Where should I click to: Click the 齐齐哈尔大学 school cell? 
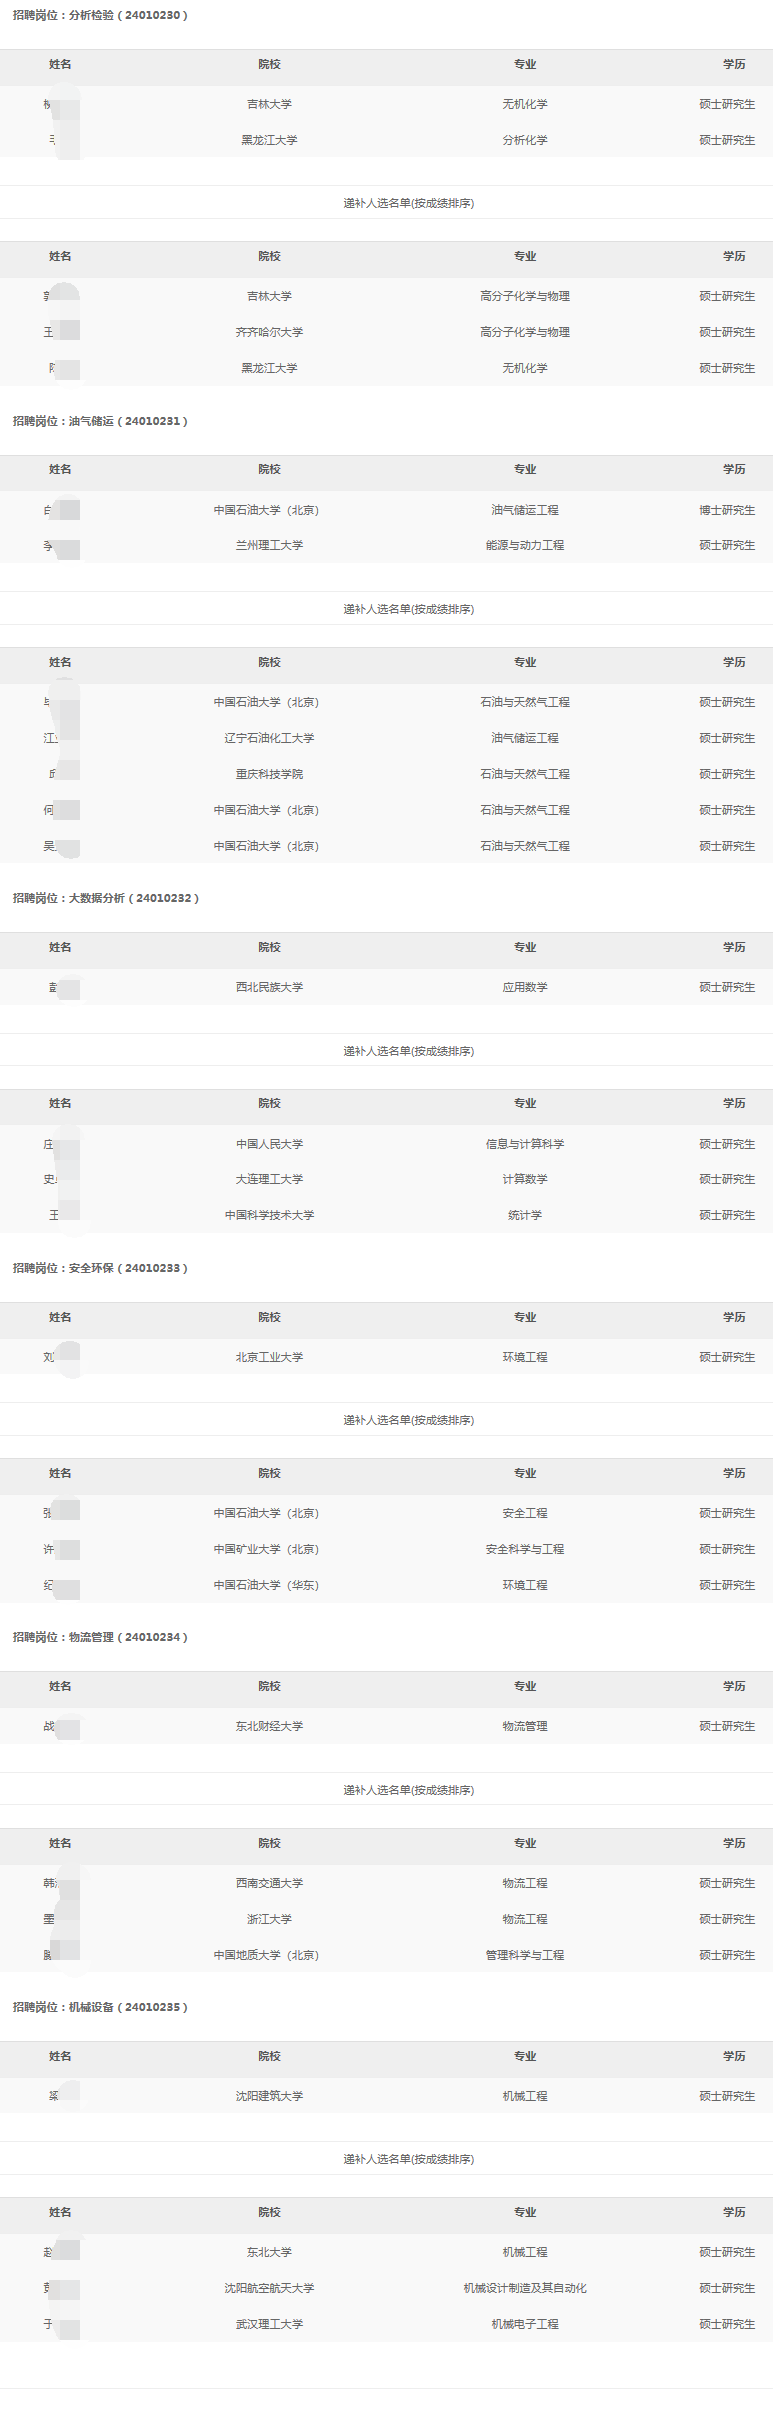coord(269,332)
